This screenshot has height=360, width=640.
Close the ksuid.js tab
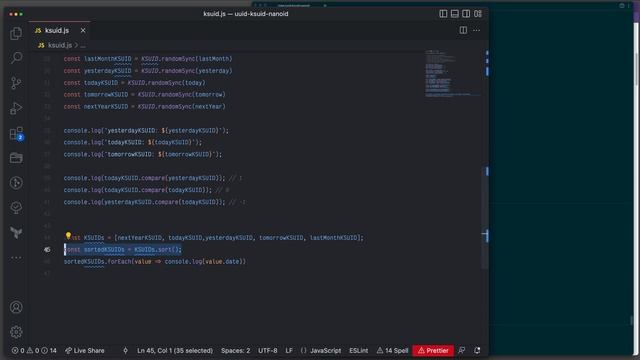pyautogui.click(x=83, y=31)
